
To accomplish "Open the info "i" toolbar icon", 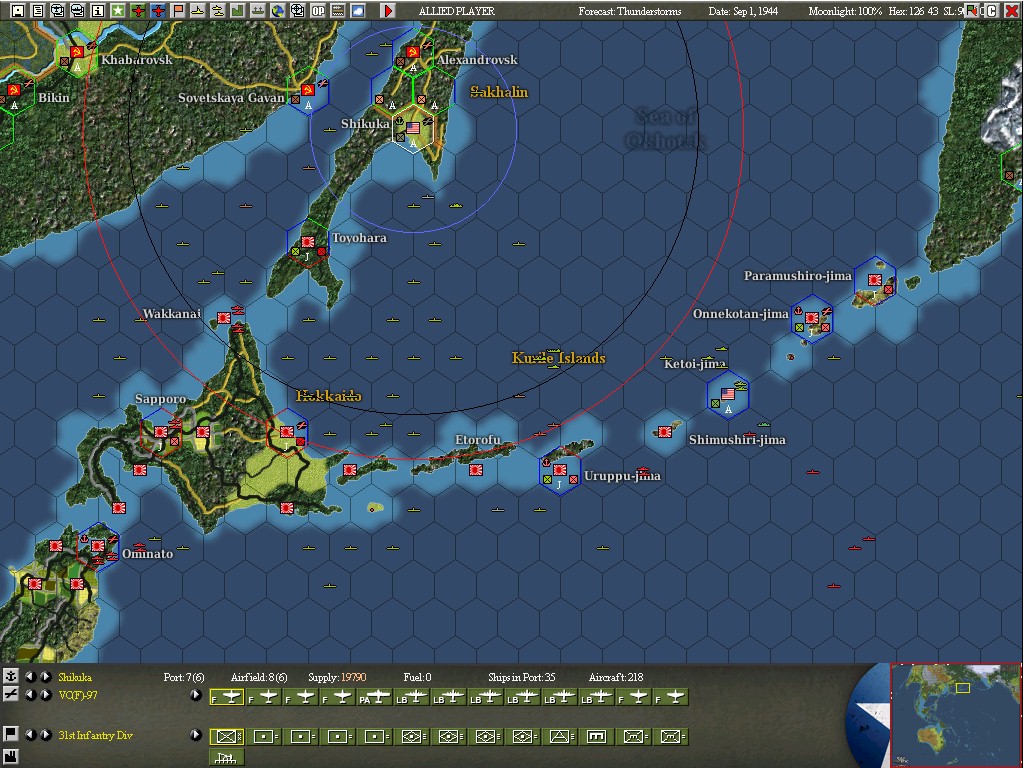I will tap(97, 10).
